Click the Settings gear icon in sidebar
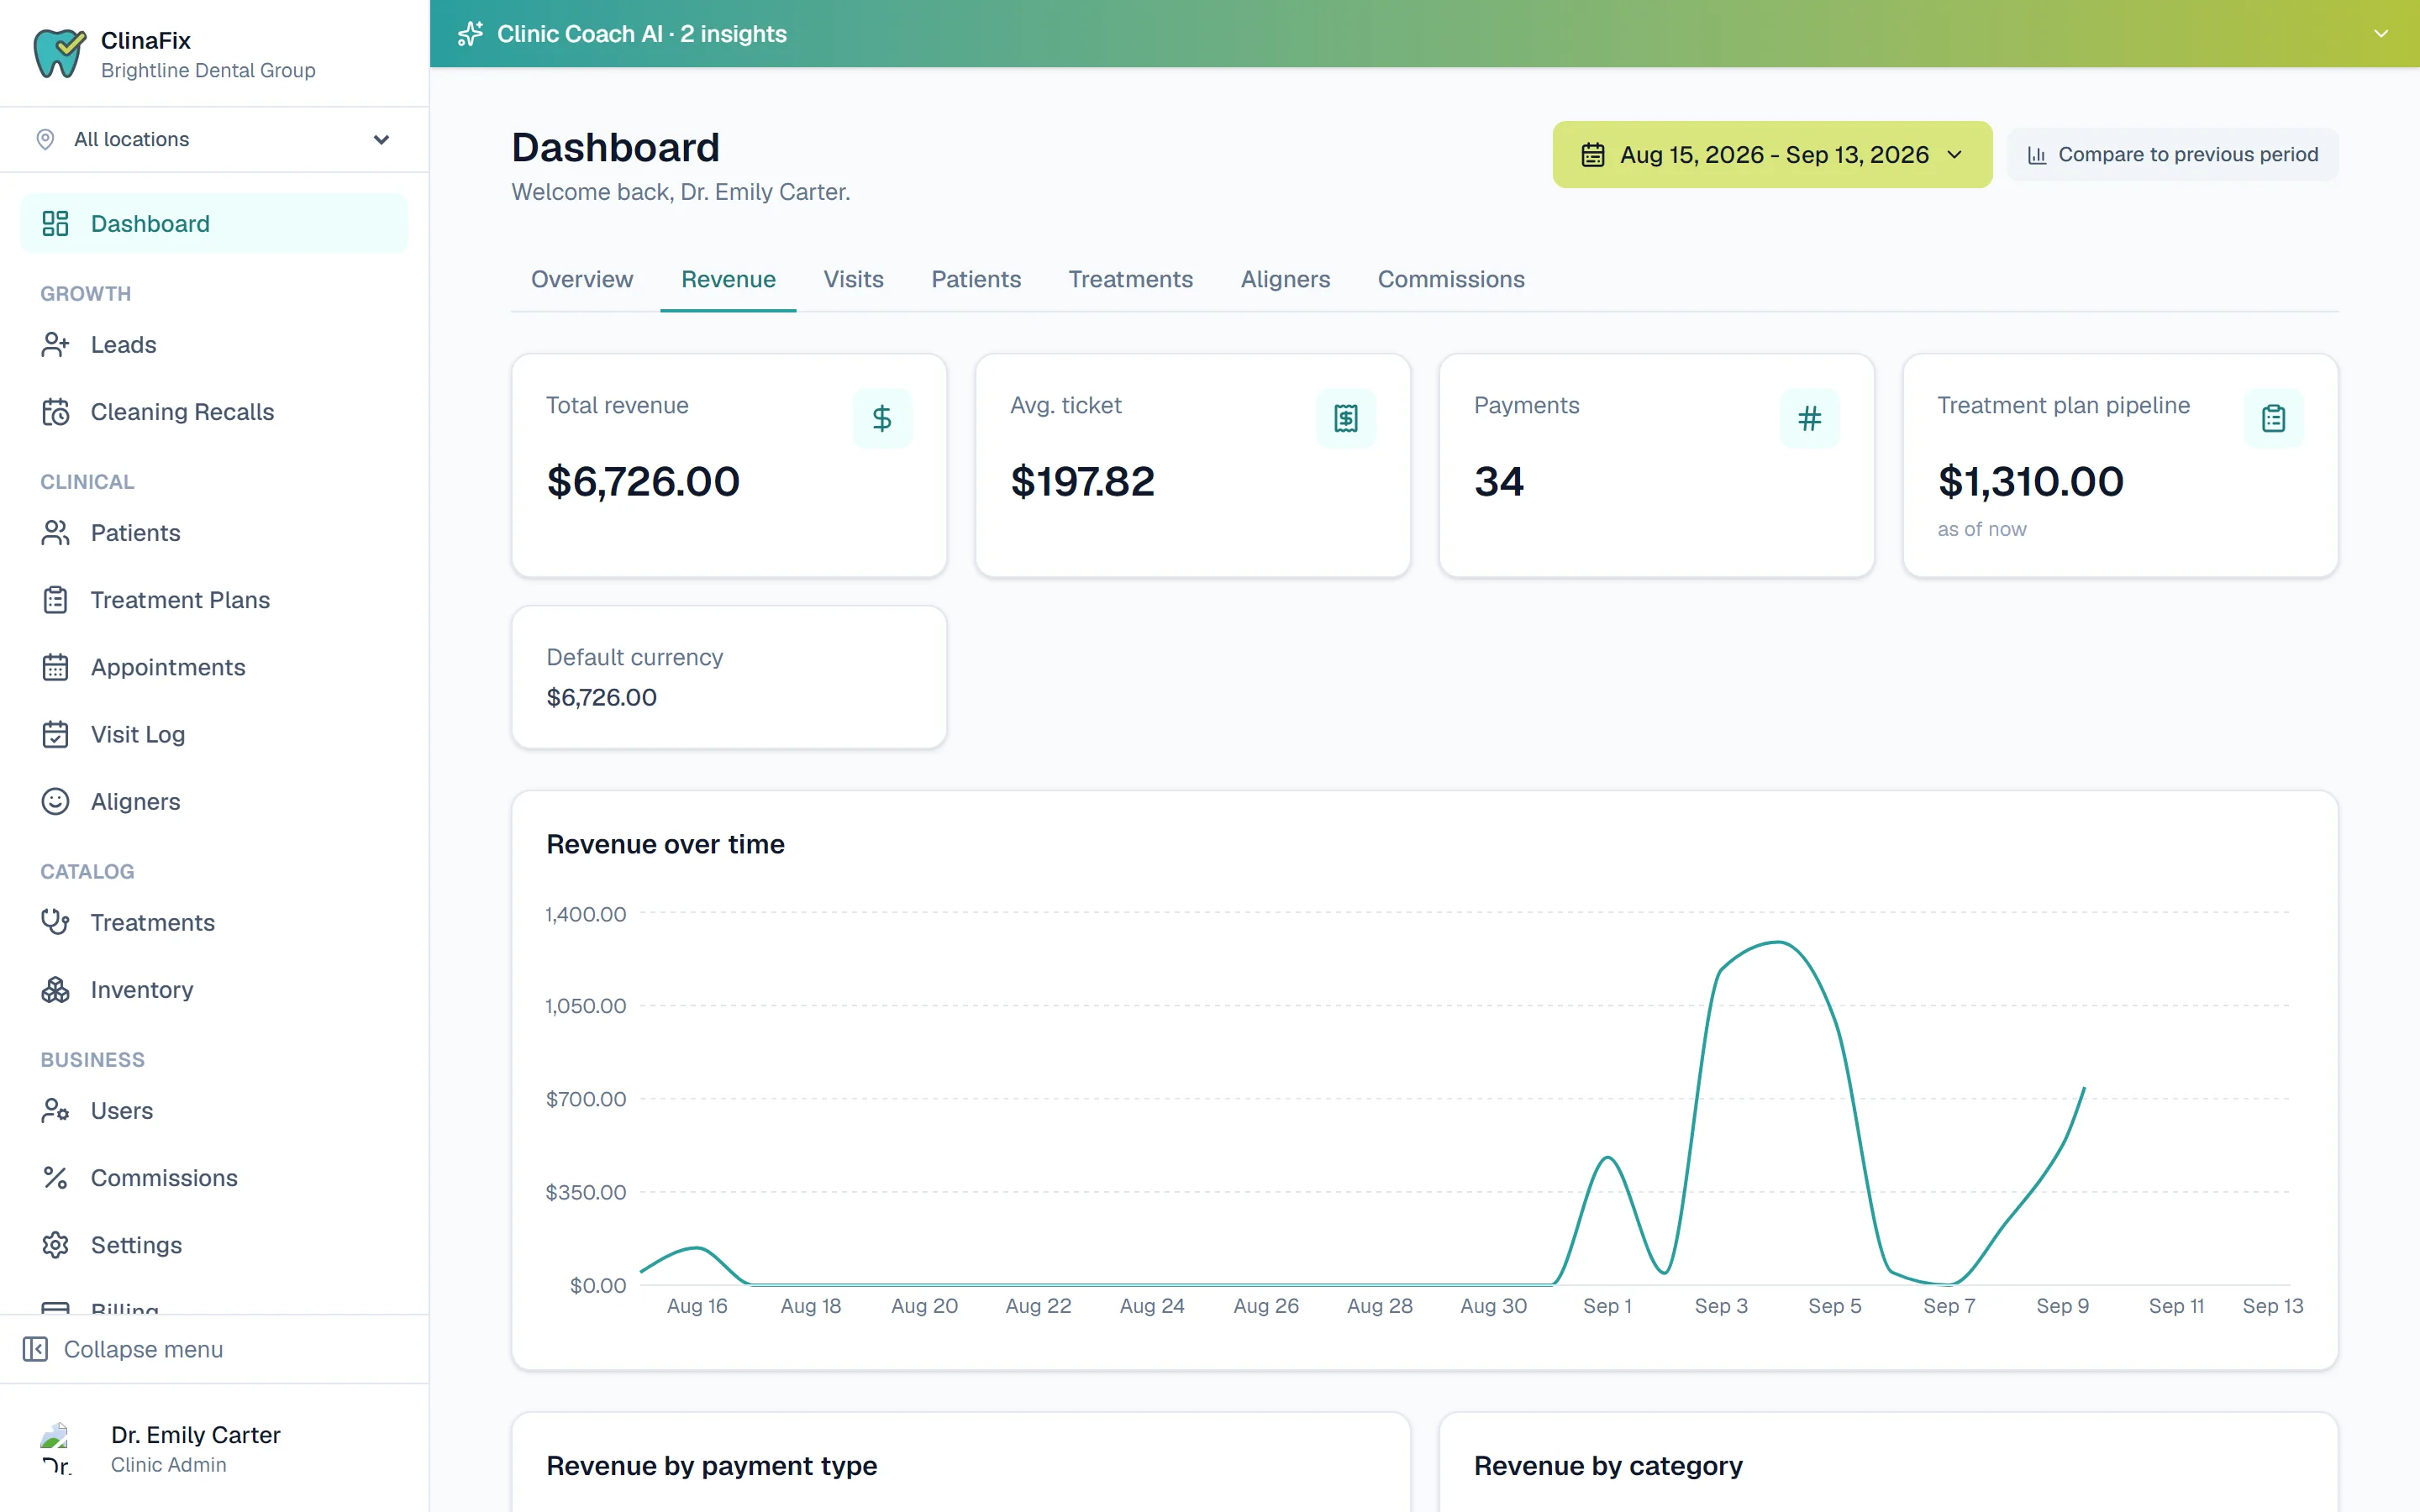 (x=55, y=1244)
